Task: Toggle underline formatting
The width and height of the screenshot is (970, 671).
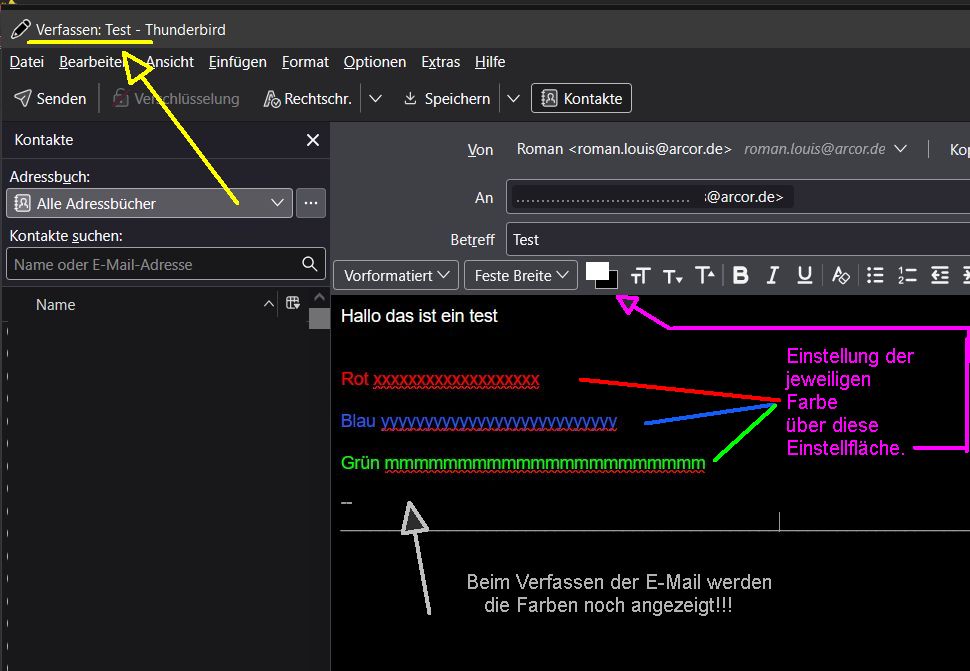Action: click(804, 276)
